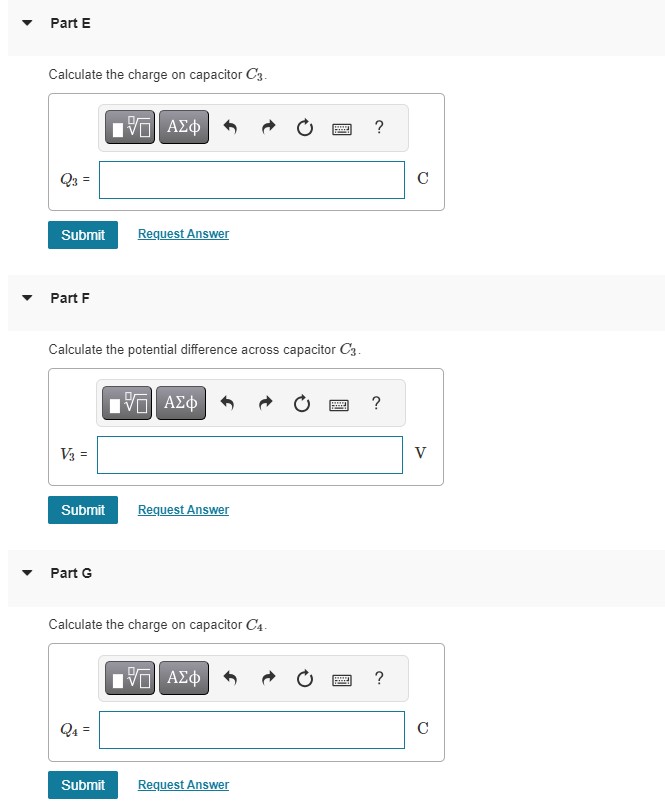
Task: Reset the Part F answer field
Action: coord(302,404)
